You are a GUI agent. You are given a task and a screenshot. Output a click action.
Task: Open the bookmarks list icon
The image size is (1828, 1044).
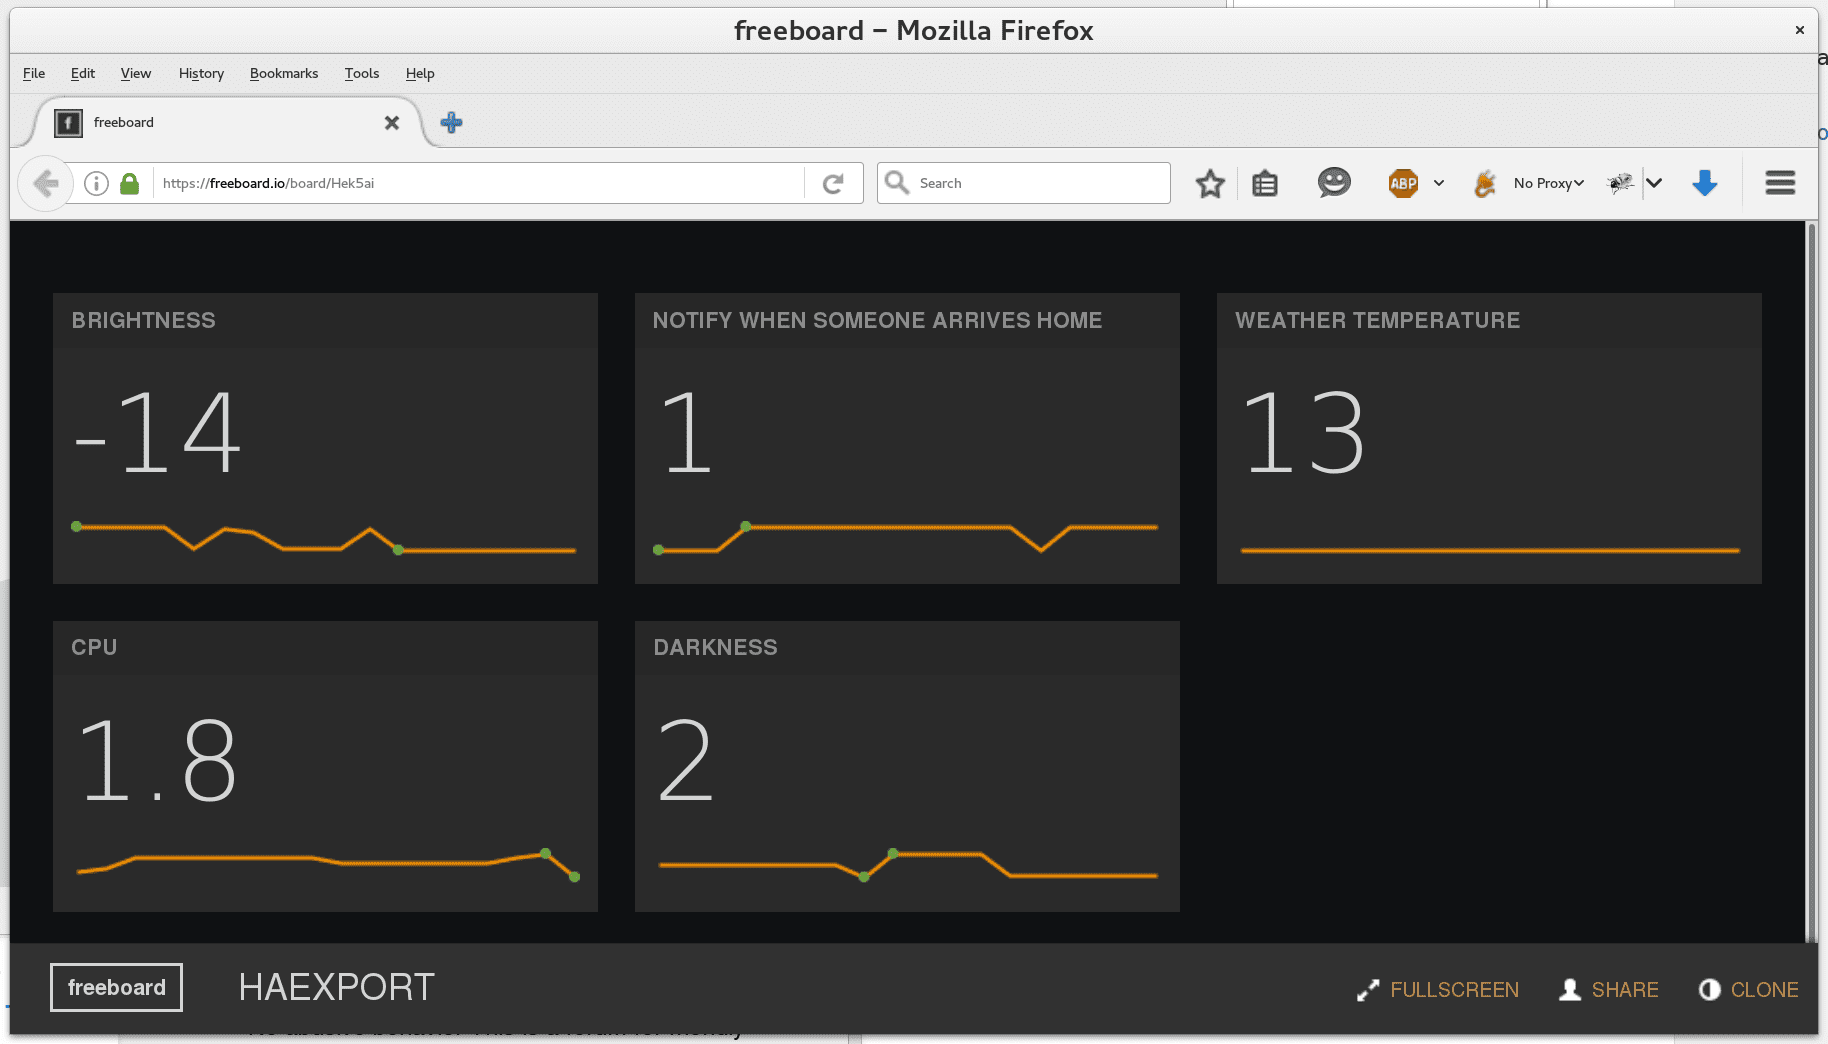click(1265, 184)
